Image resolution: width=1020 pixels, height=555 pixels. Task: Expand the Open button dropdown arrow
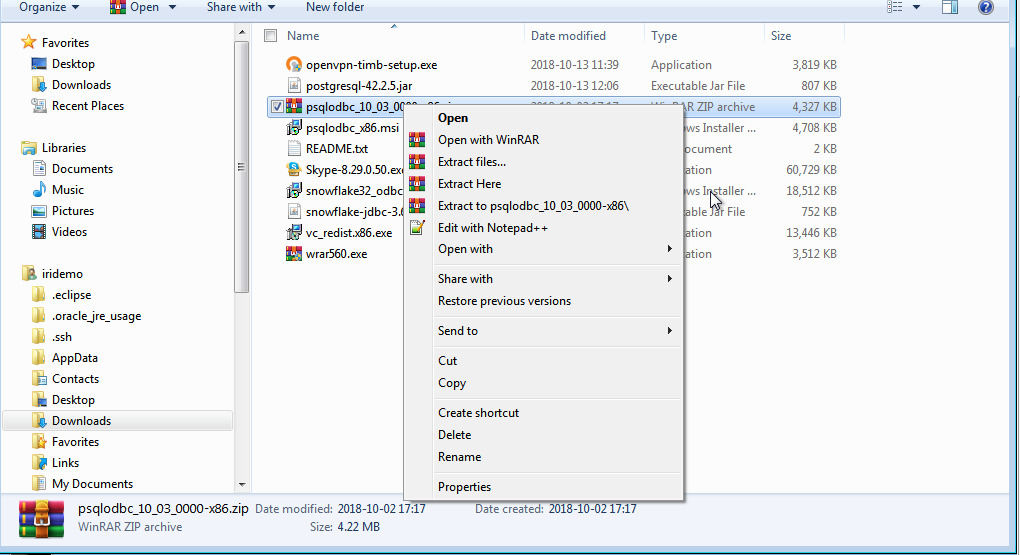tap(172, 7)
